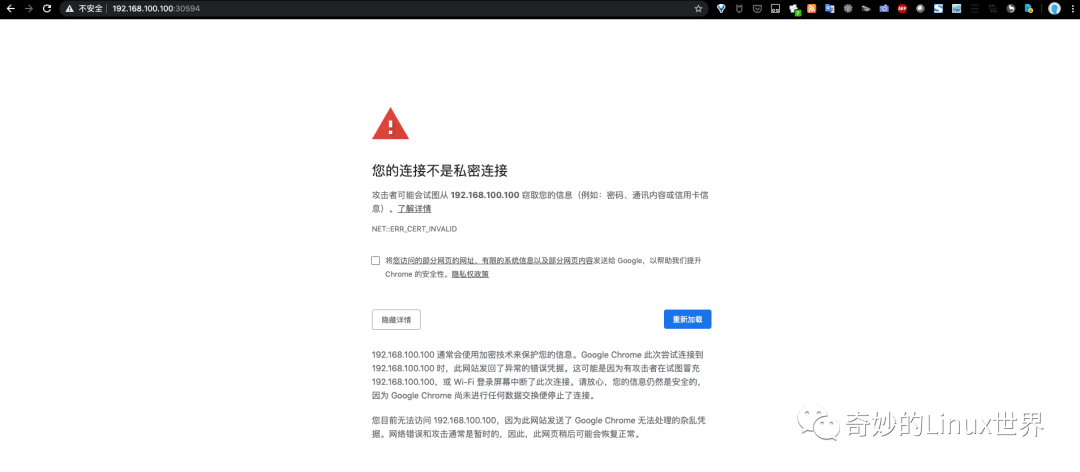
Task: Click the 隐藏详情 button
Action: click(396, 320)
